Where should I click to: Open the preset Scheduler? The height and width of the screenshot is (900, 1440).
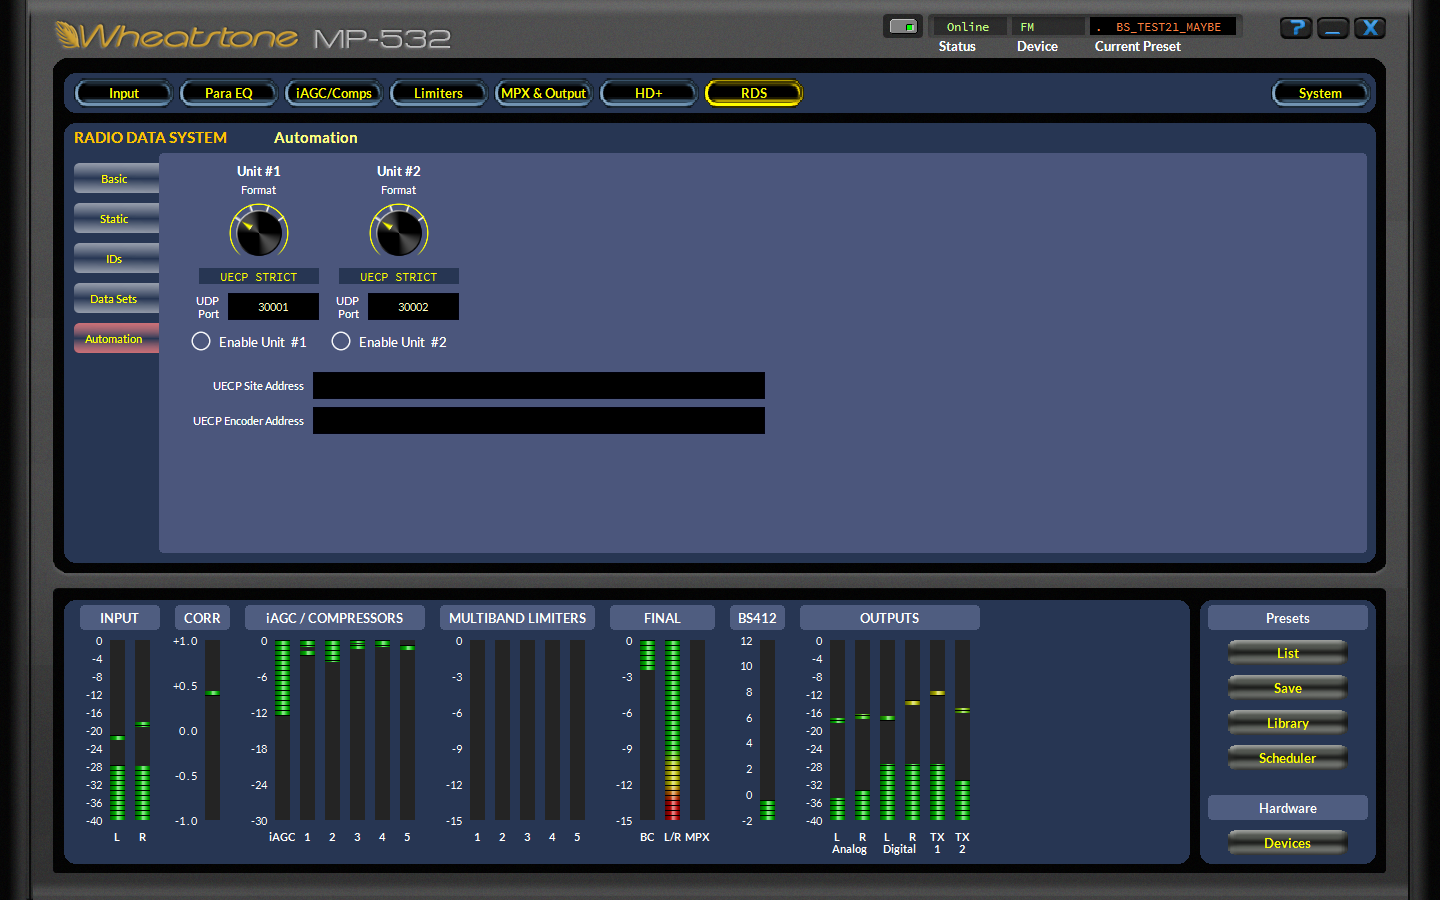(1288, 758)
